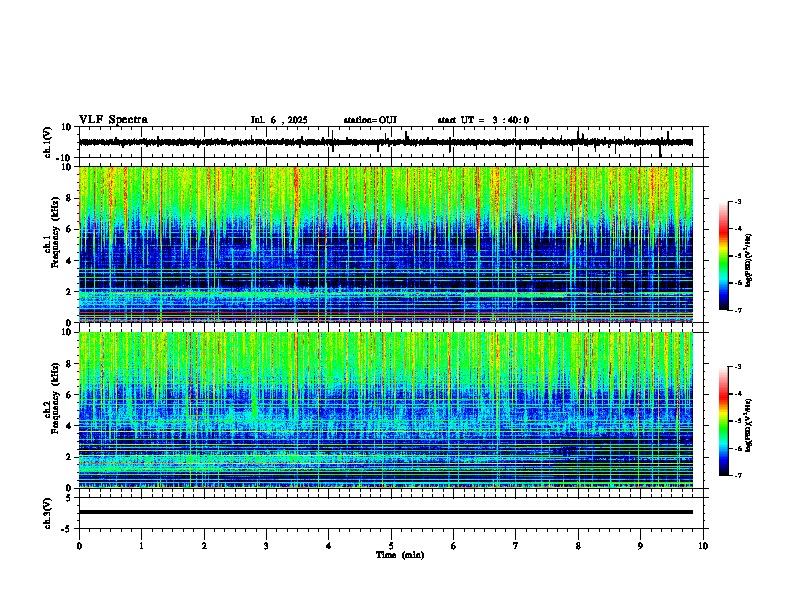This screenshot has height=612, width=792.
Task: Click the time axis tick label '10'
Action: [703, 546]
